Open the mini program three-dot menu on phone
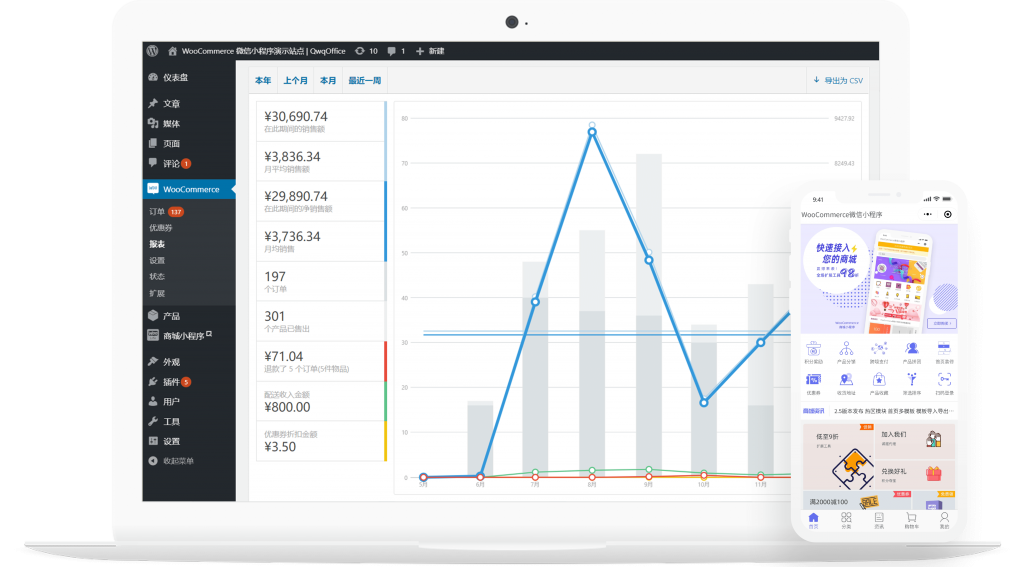 927,214
